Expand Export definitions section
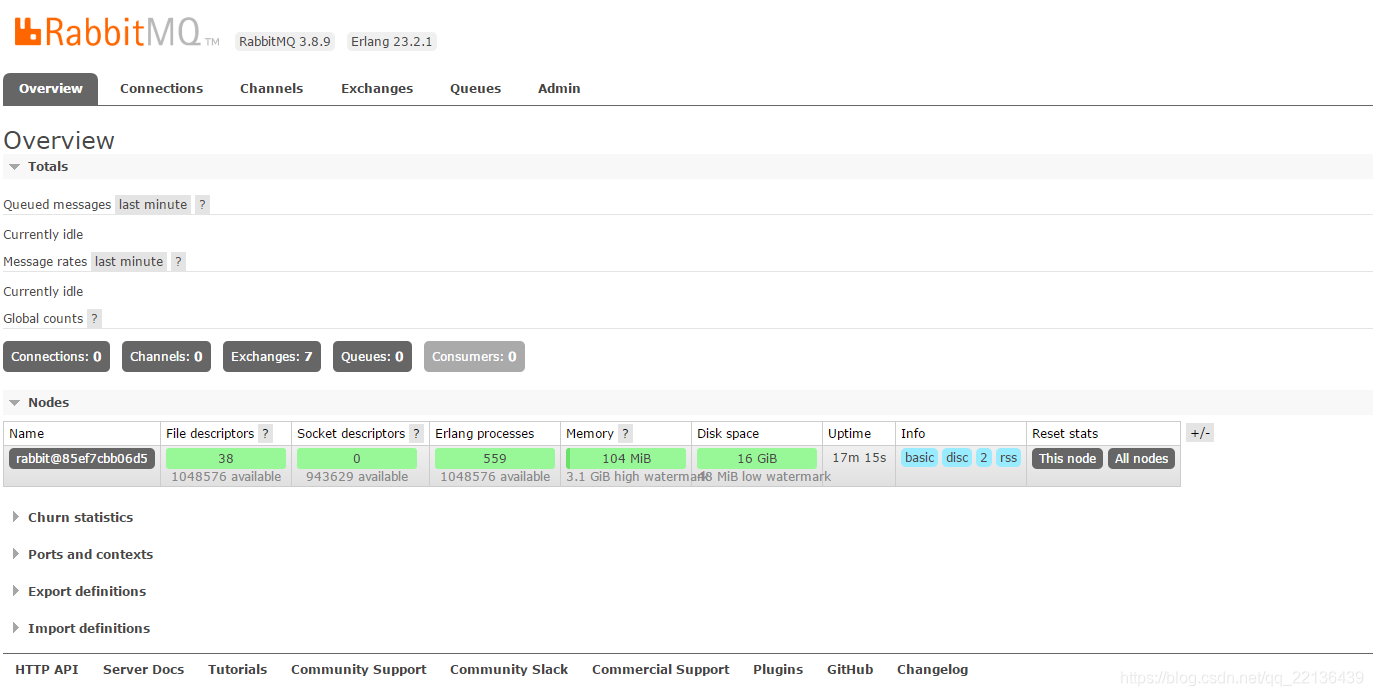The image size is (1373, 696). (78, 591)
